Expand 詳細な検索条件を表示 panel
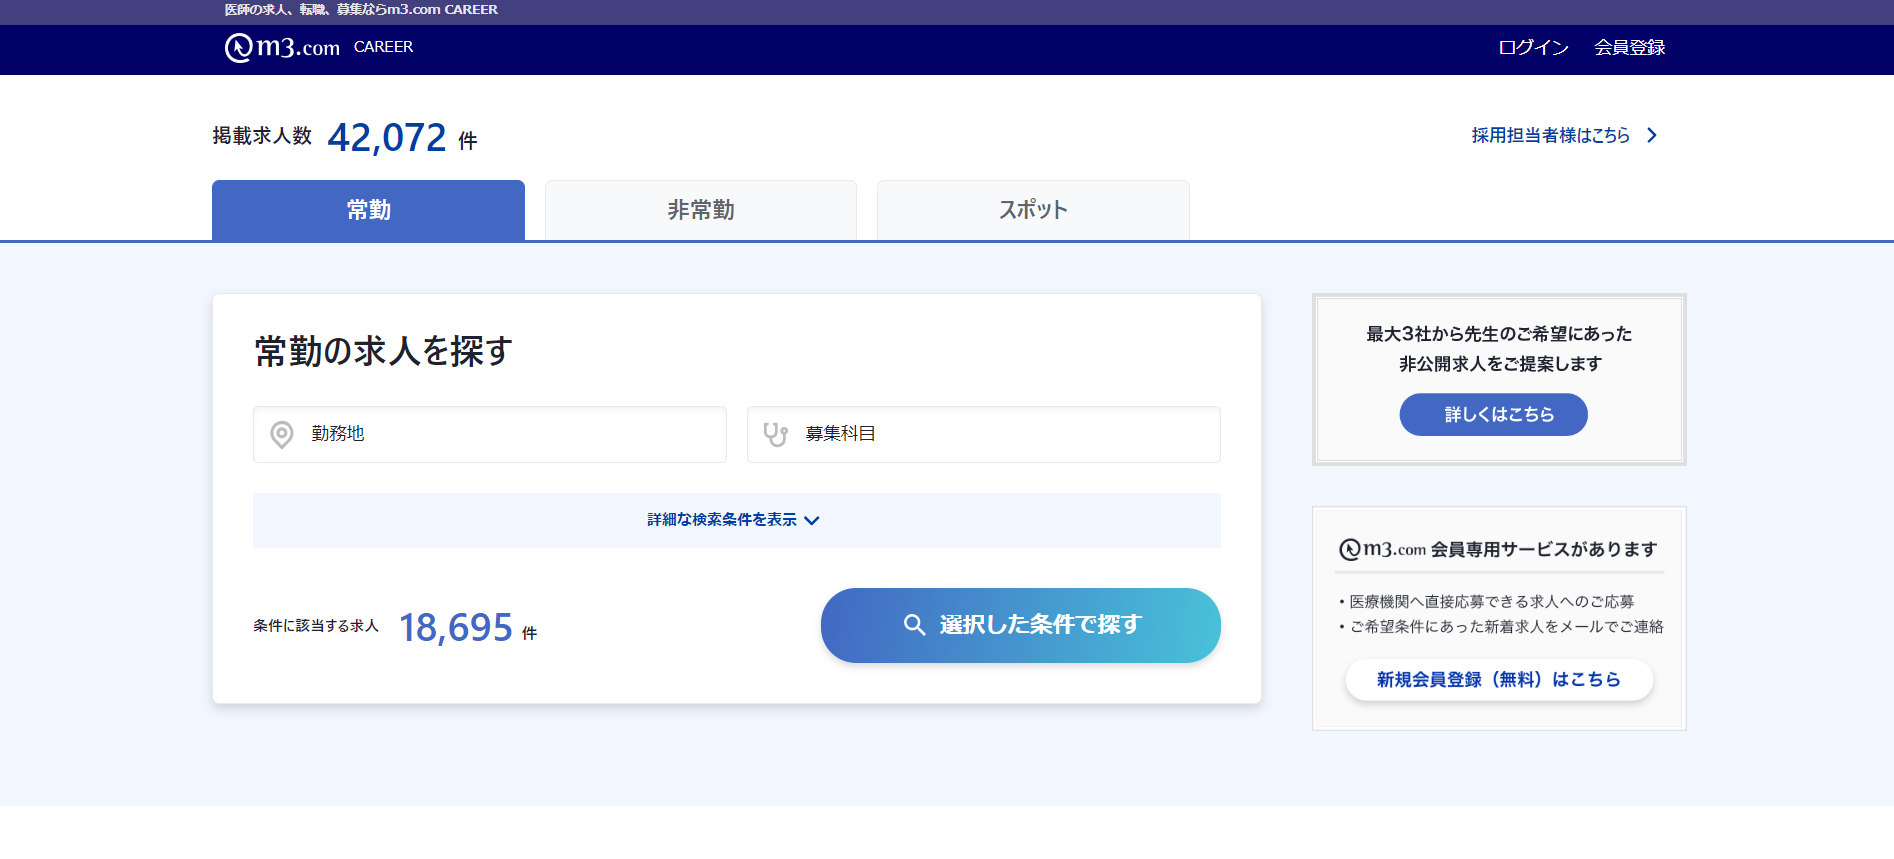The width and height of the screenshot is (1894, 859). (x=722, y=520)
